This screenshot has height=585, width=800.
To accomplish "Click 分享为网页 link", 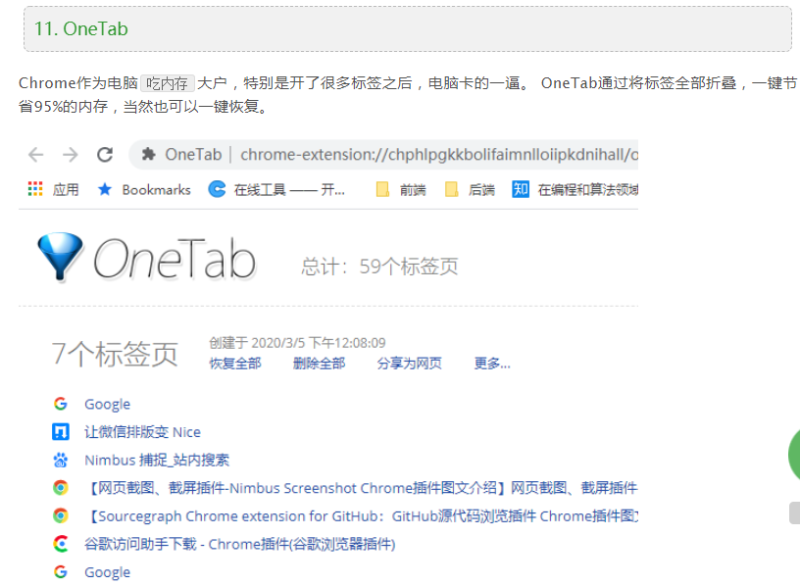I will (x=409, y=363).
